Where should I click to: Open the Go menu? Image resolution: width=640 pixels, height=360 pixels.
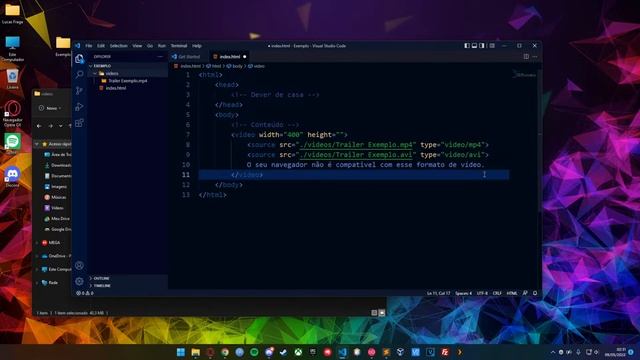150,46
